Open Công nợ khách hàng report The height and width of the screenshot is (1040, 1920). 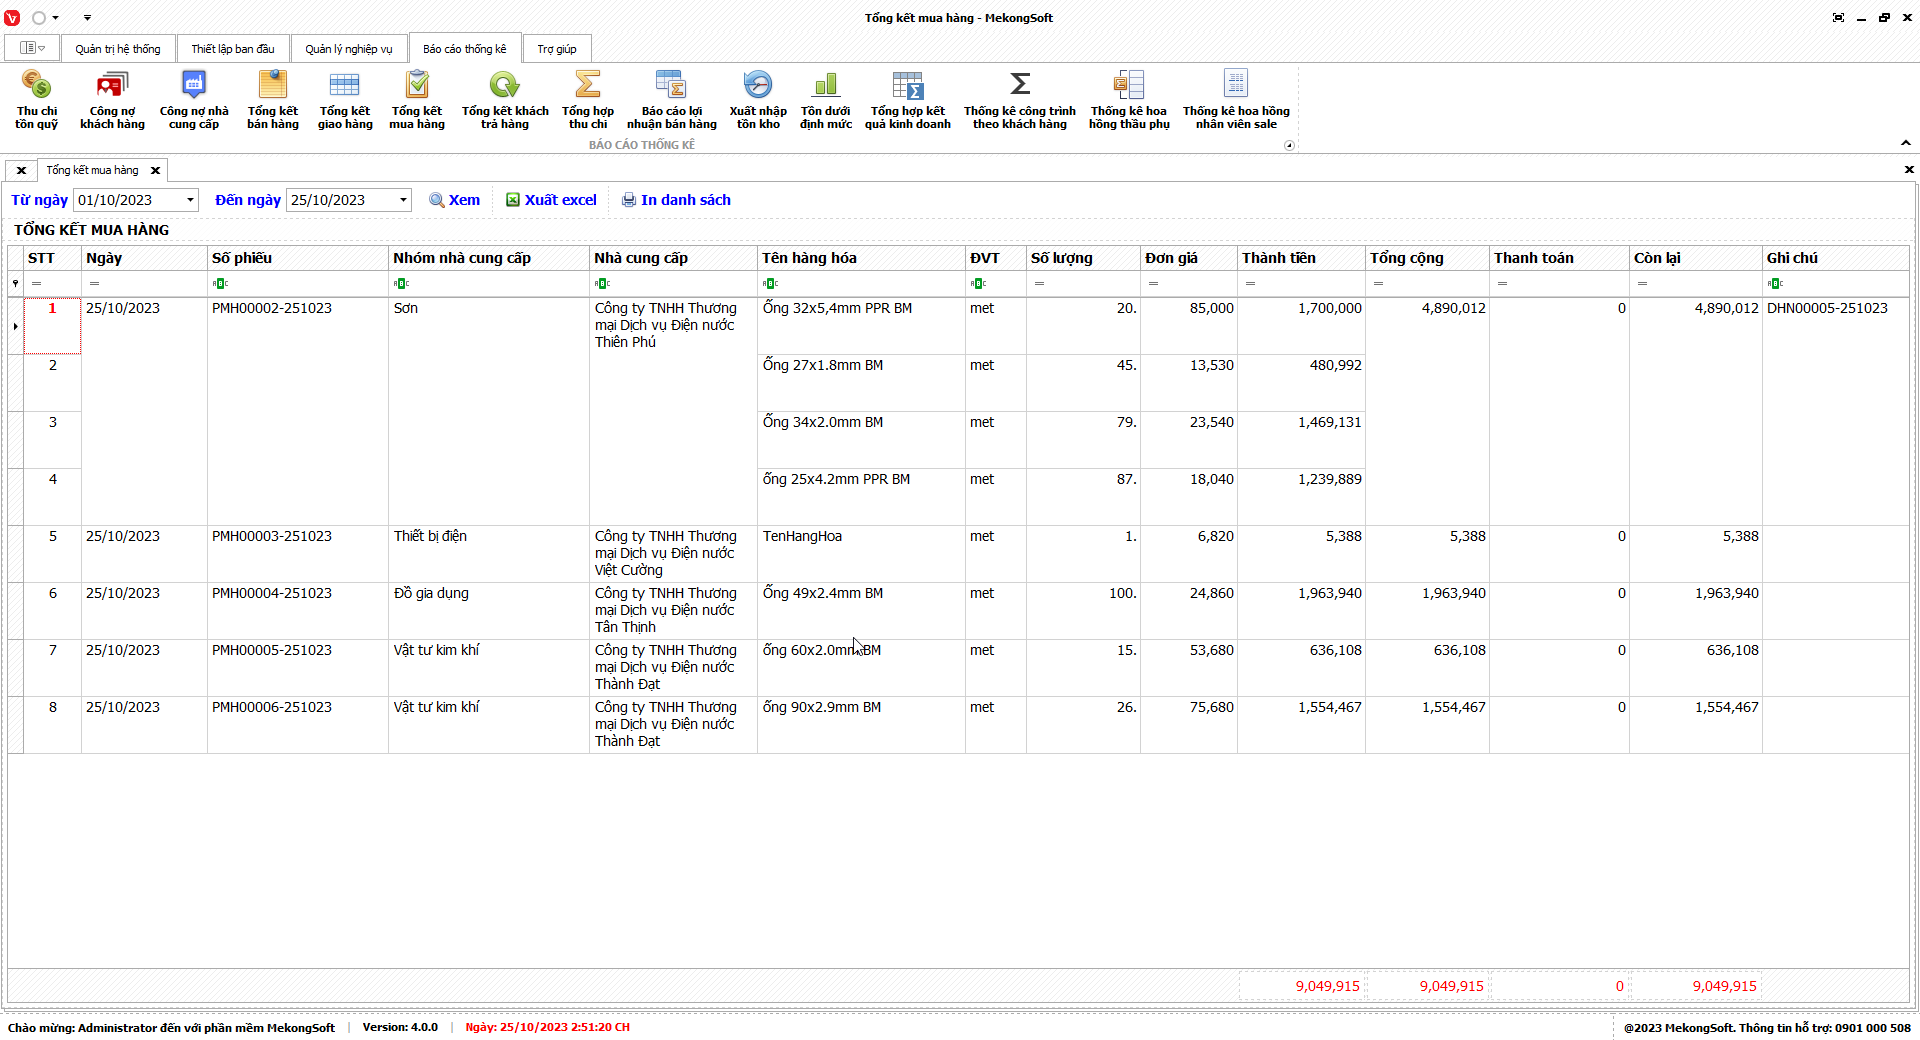[112, 100]
